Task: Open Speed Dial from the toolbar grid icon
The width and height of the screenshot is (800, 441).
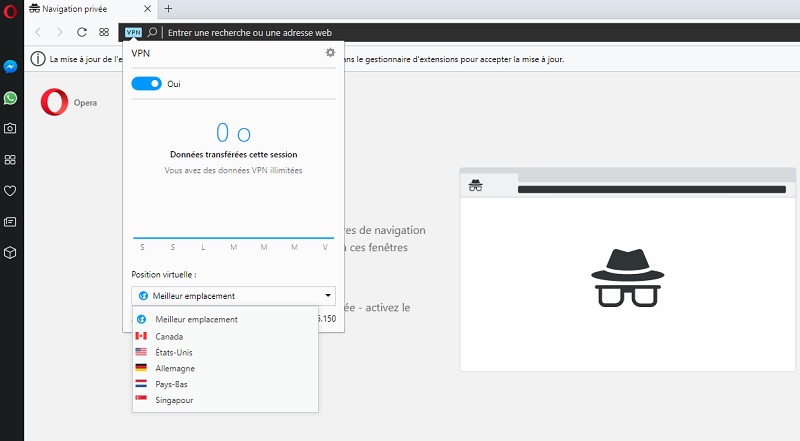Action: coord(104,32)
